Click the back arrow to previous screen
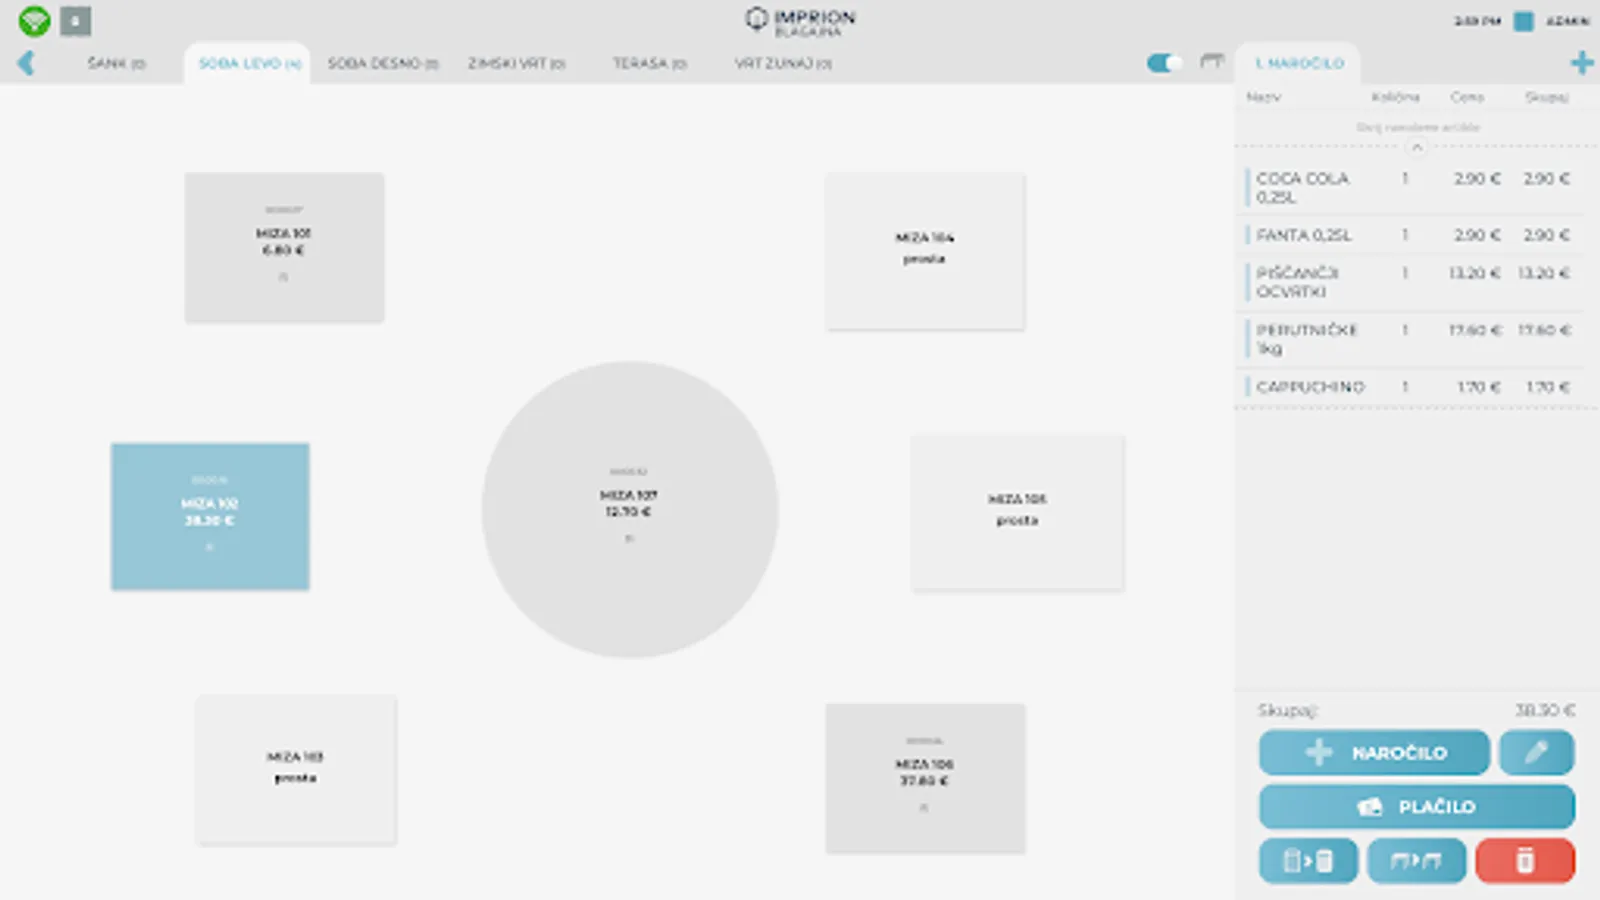The height and width of the screenshot is (900, 1600). (29, 62)
